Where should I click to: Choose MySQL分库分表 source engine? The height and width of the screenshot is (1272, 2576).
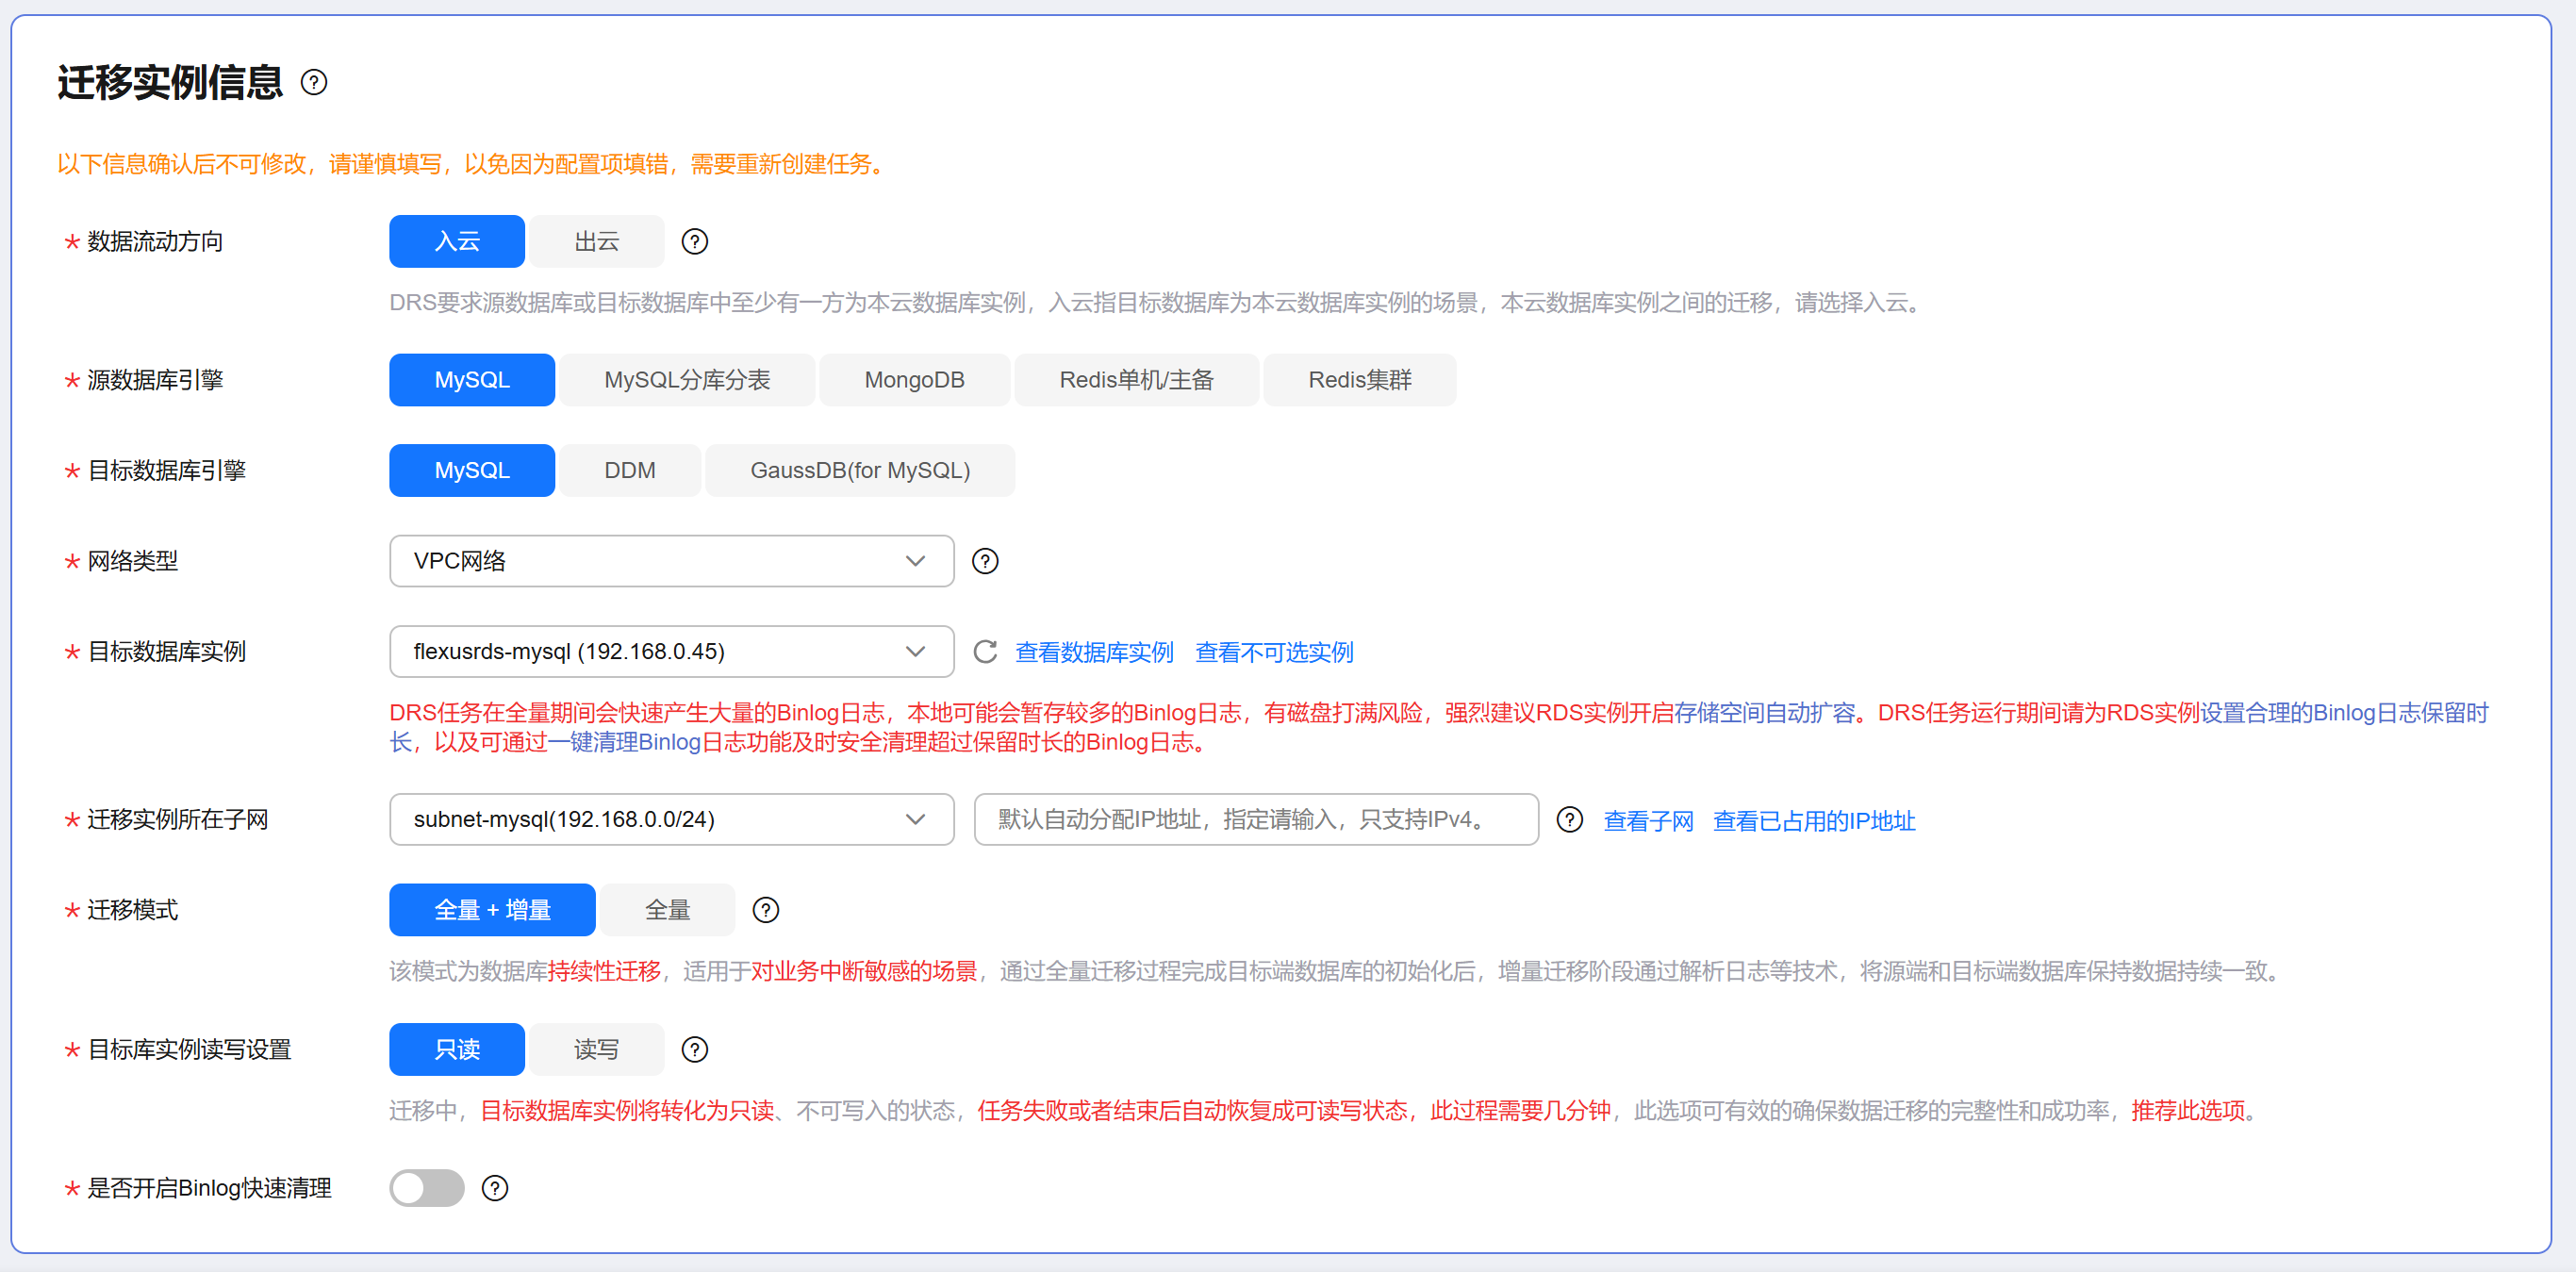[687, 380]
